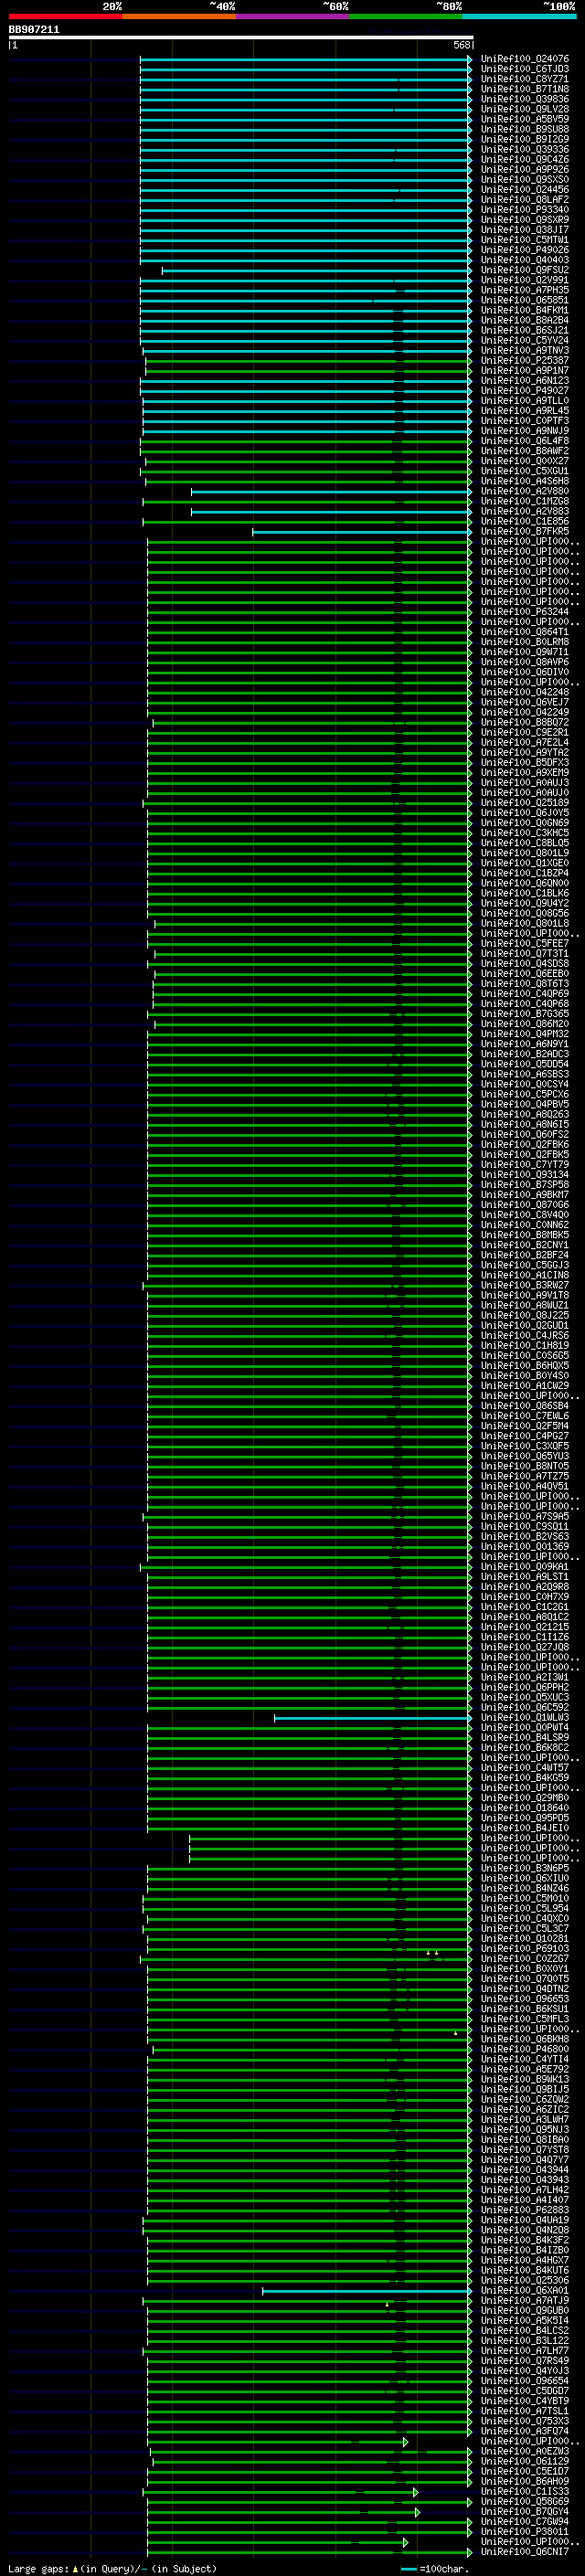The width and height of the screenshot is (585, 2576).
Task: Select hit UniRef100_Q6CNI7
Action: 525,2551
